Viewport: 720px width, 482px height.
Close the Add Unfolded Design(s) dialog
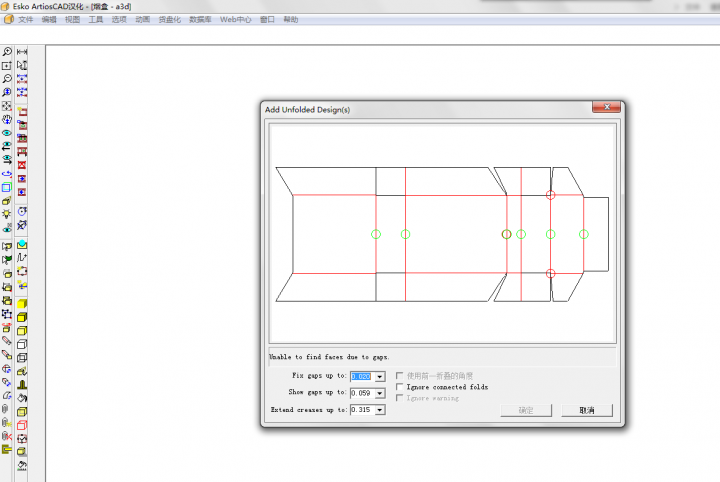[x=606, y=108]
